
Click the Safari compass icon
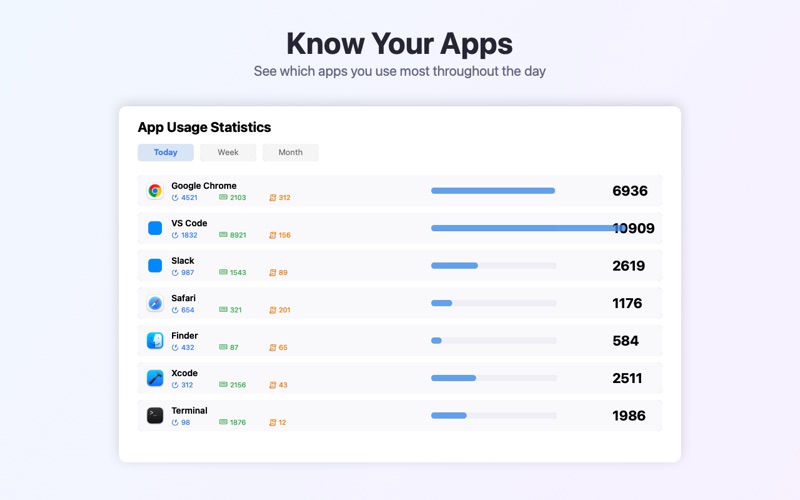pyautogui.click(x=155, y=303)
